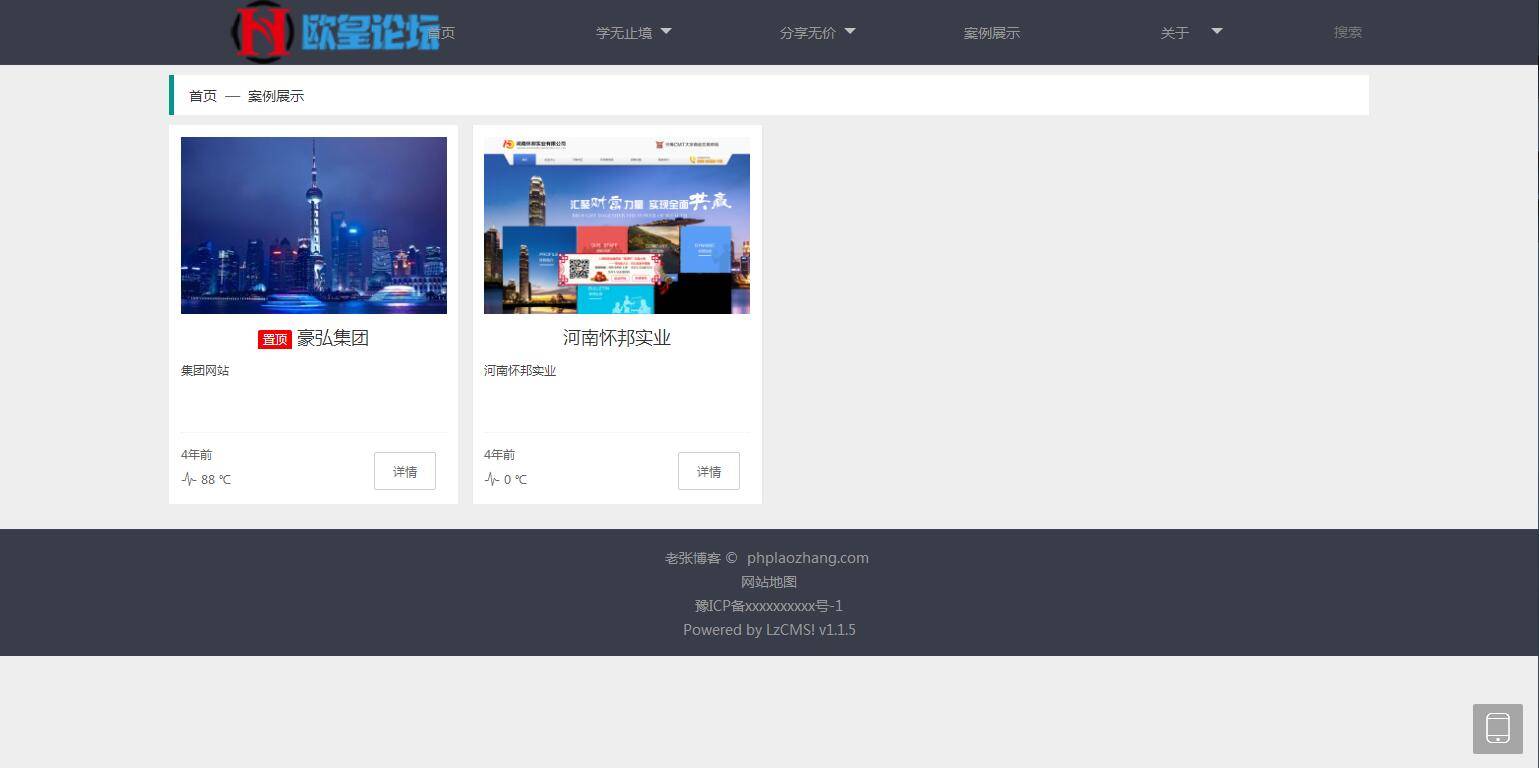Select 案例展示 in the navigation bar
This screenshot has width=1539, height=768.
991,32
